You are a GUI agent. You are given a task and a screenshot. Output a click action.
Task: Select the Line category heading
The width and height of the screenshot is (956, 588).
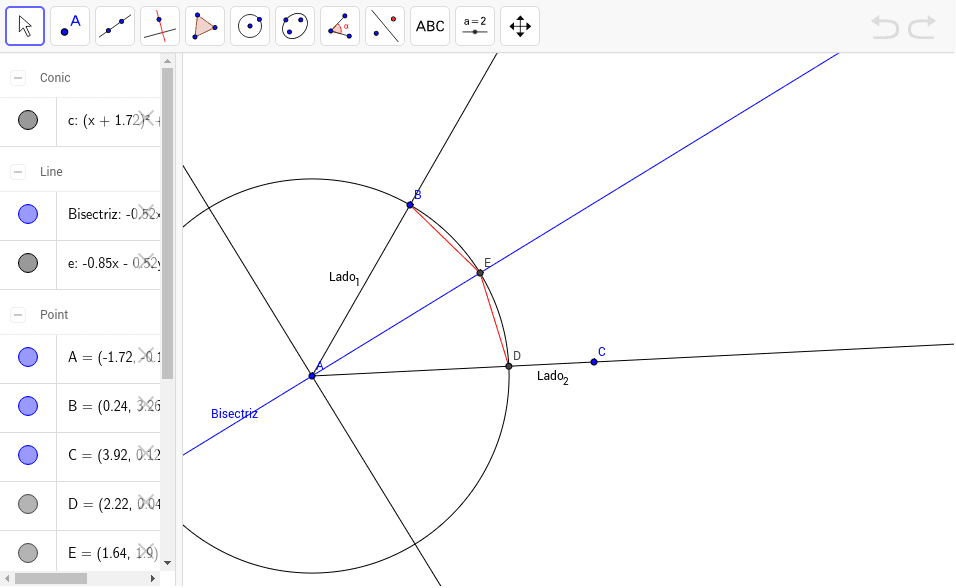(51, 171)
